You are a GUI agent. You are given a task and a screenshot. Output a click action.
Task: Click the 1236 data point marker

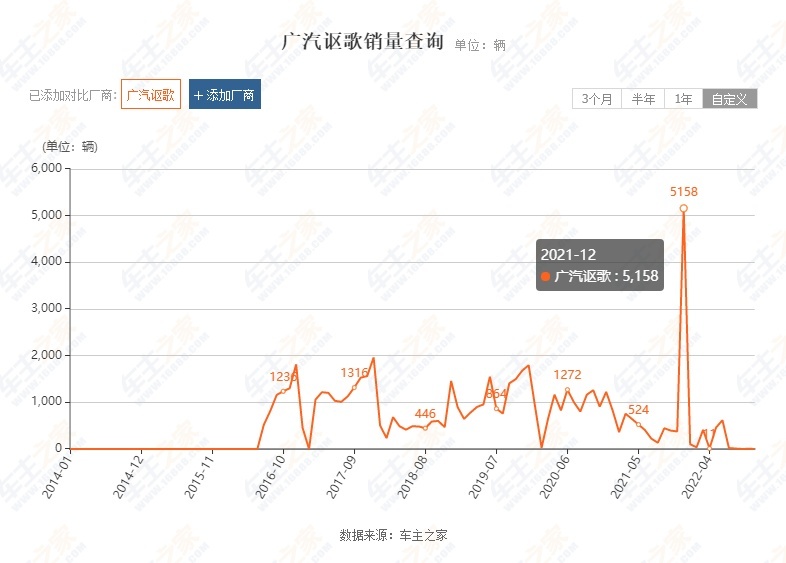coord(283,391)
